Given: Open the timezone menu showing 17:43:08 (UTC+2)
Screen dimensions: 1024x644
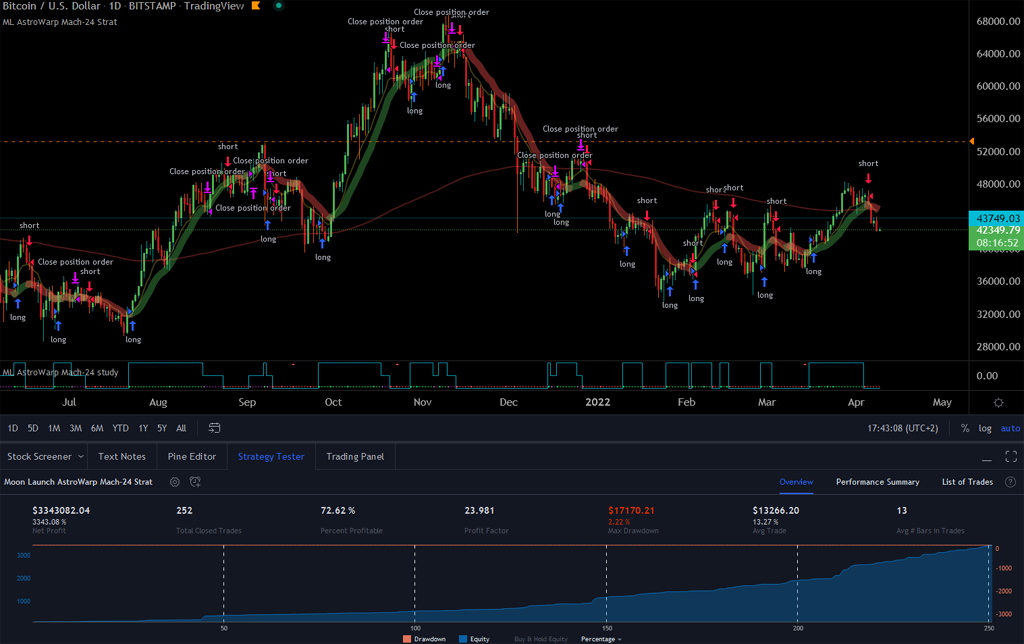Looking at the screenshot, I should tap(903, 428).
